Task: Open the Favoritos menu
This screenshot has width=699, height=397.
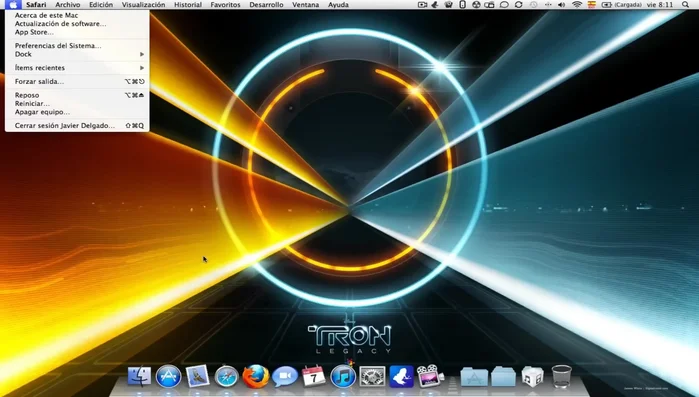Action: click(225, 5)
